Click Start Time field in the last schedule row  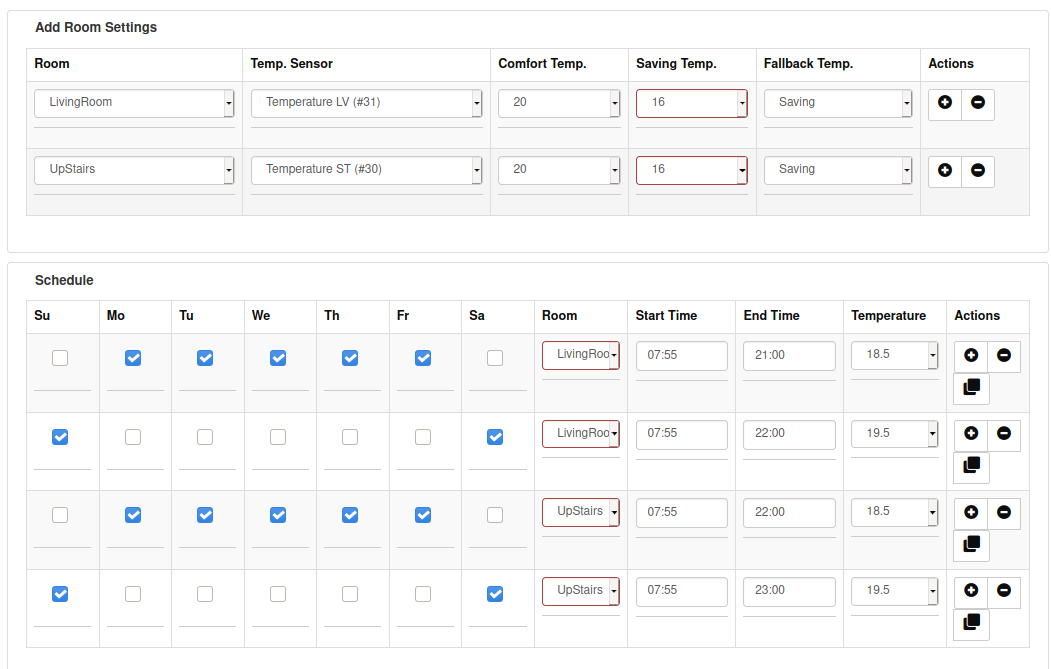(681, 591)
